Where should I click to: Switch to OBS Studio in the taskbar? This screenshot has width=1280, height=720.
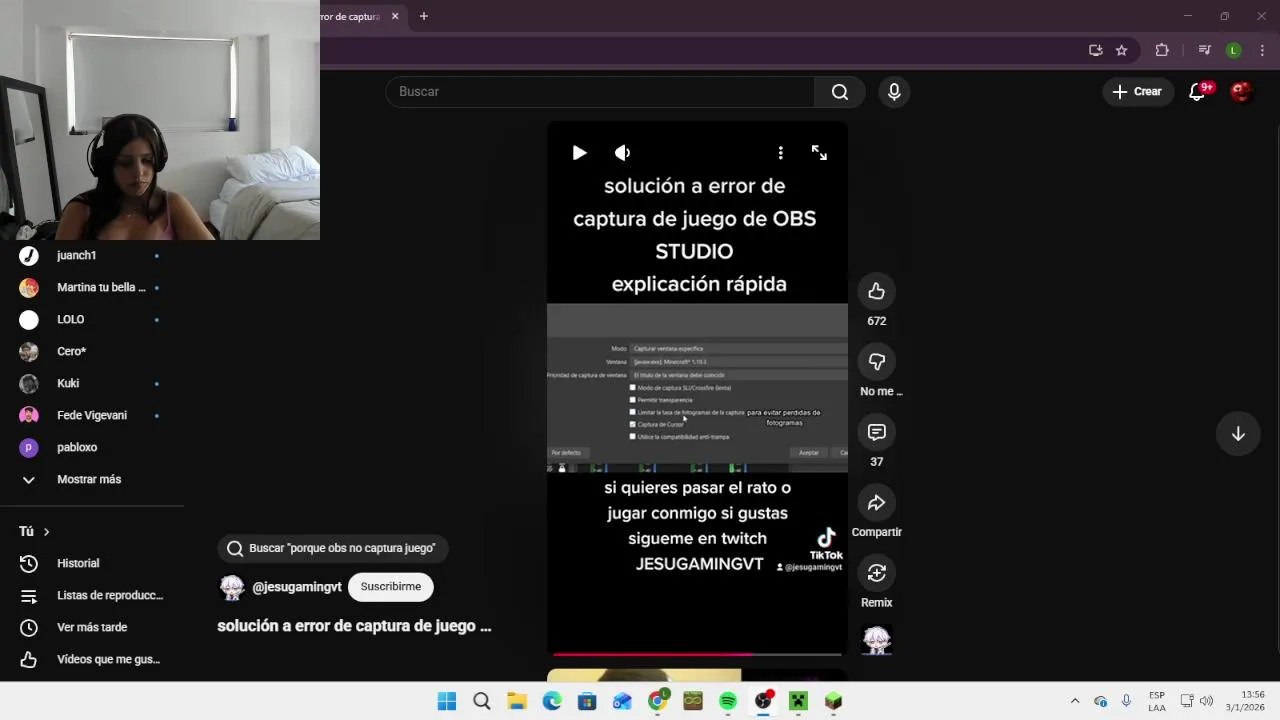click(x=763, y=701)
